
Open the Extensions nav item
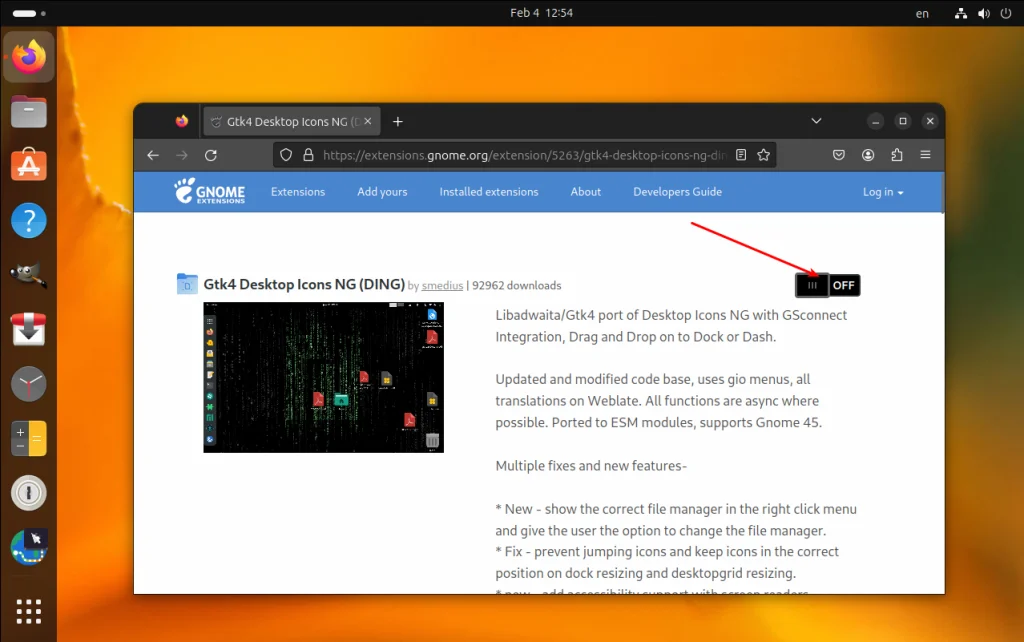tap(298, 192)
